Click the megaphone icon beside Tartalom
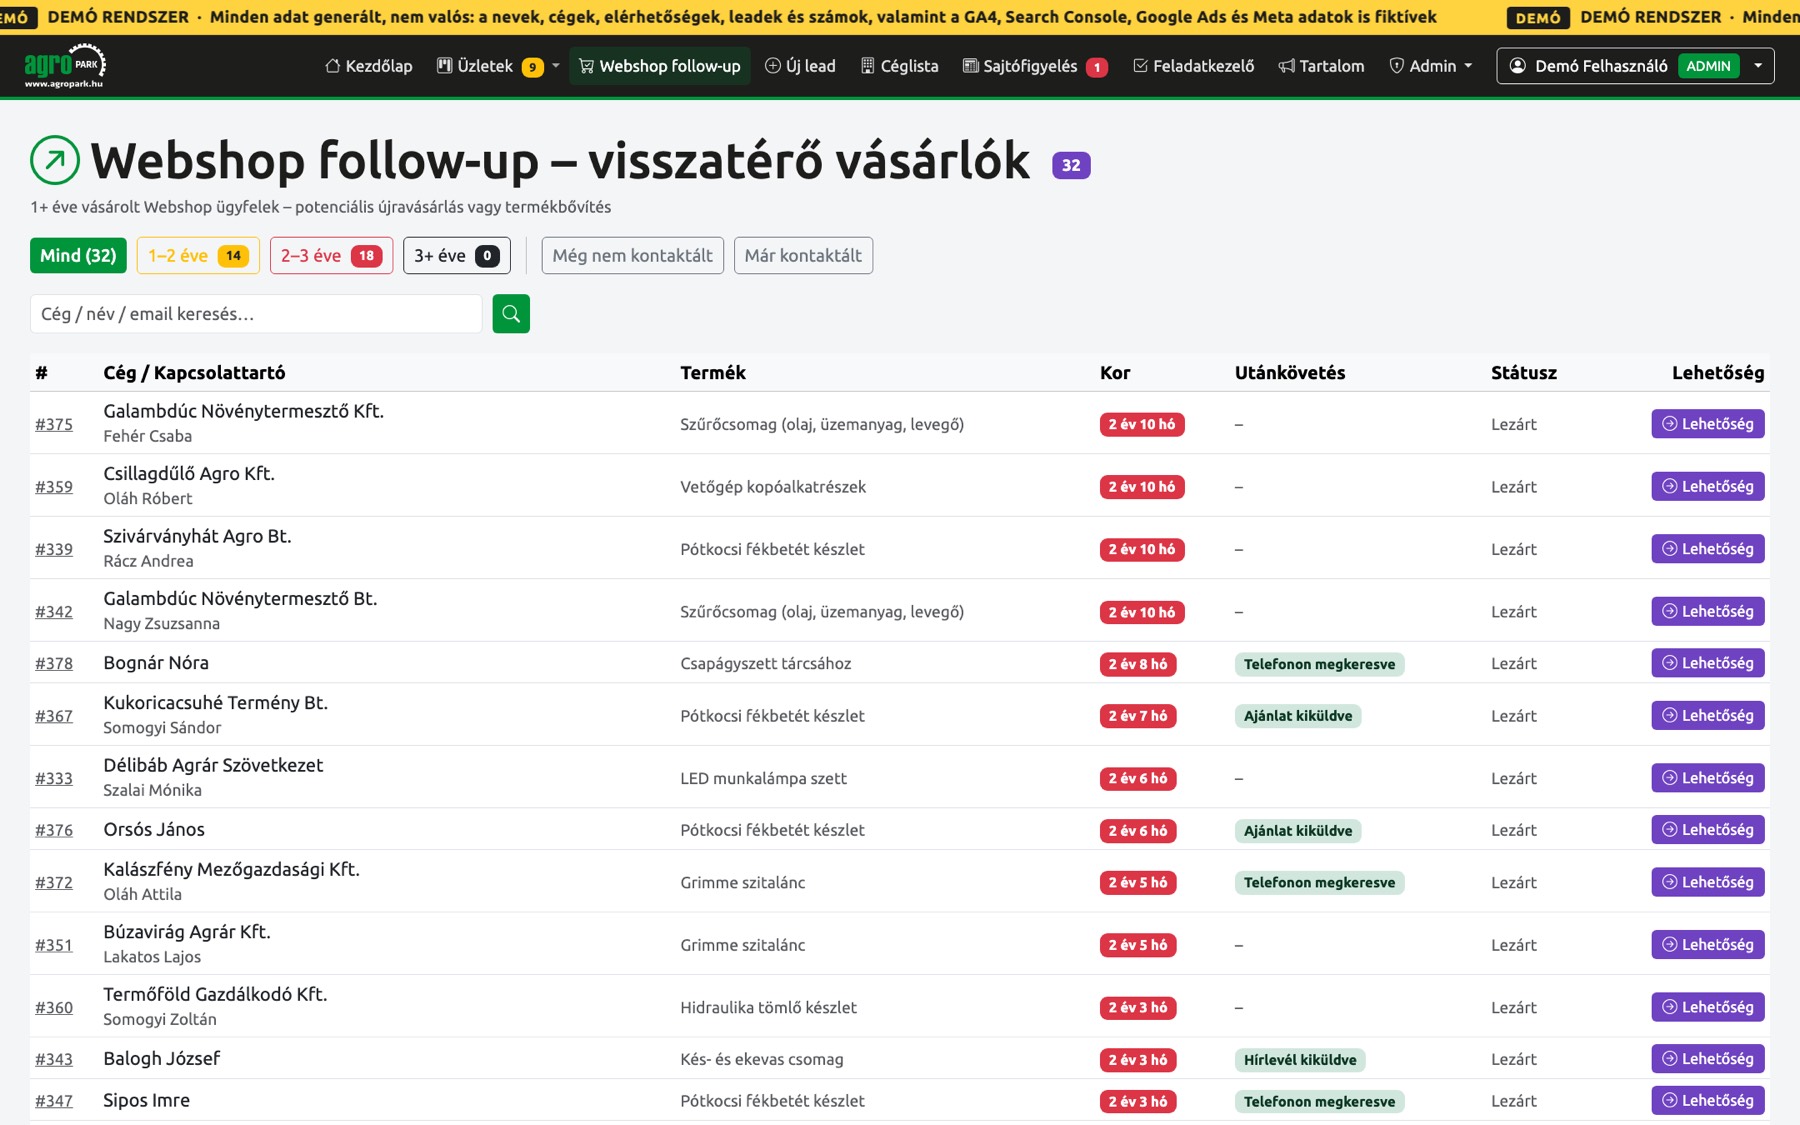The width and height of the screenshot is (1800, 1125). [1287, 66]
